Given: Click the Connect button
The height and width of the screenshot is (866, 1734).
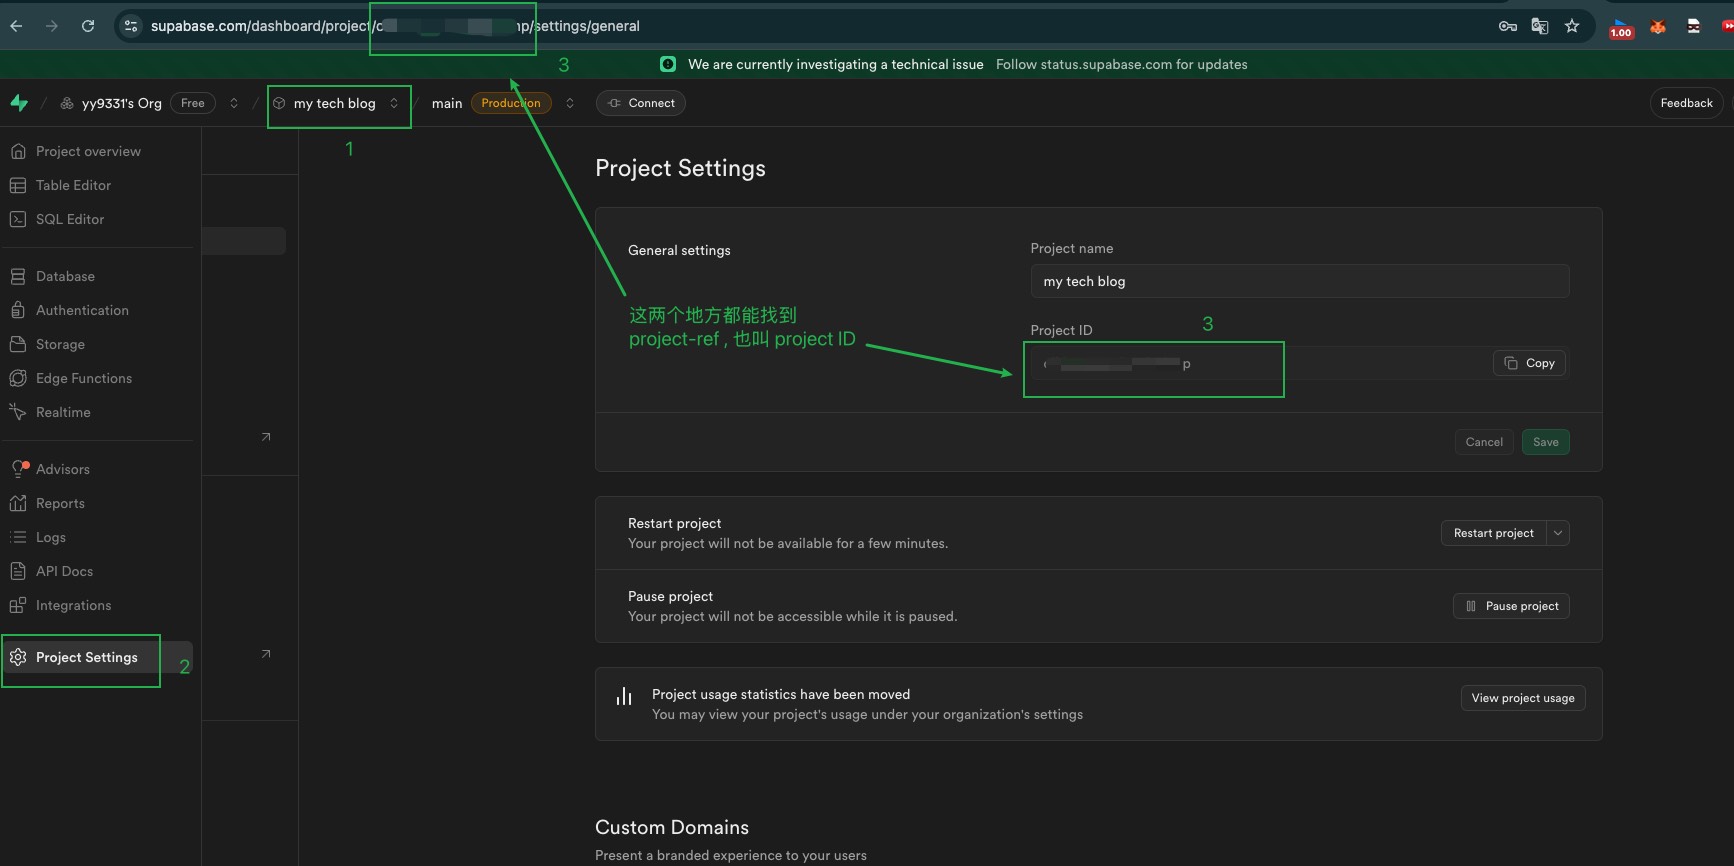Looking at the screenshot, I should tap(641, 103).
